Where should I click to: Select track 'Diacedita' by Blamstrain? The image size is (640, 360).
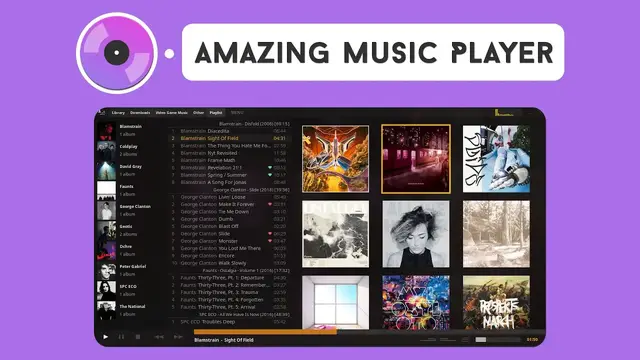coord(229,131)
